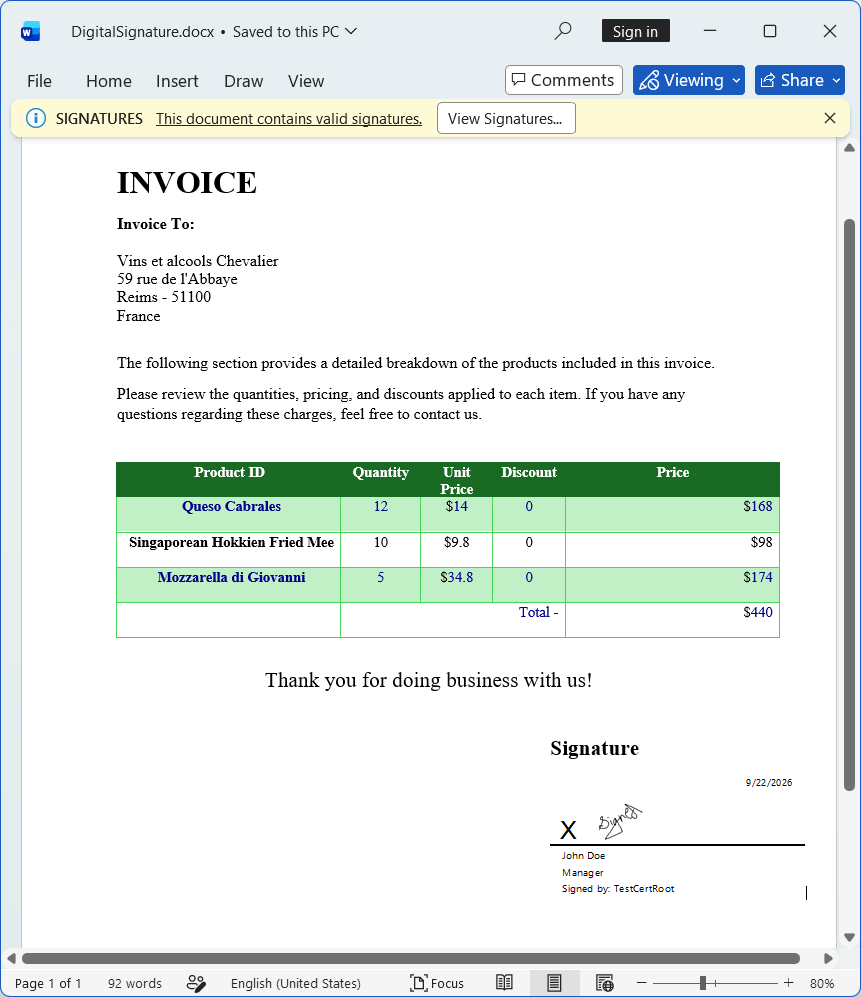
Task: Select Print Layout view icon
Action: click(554, 983)
